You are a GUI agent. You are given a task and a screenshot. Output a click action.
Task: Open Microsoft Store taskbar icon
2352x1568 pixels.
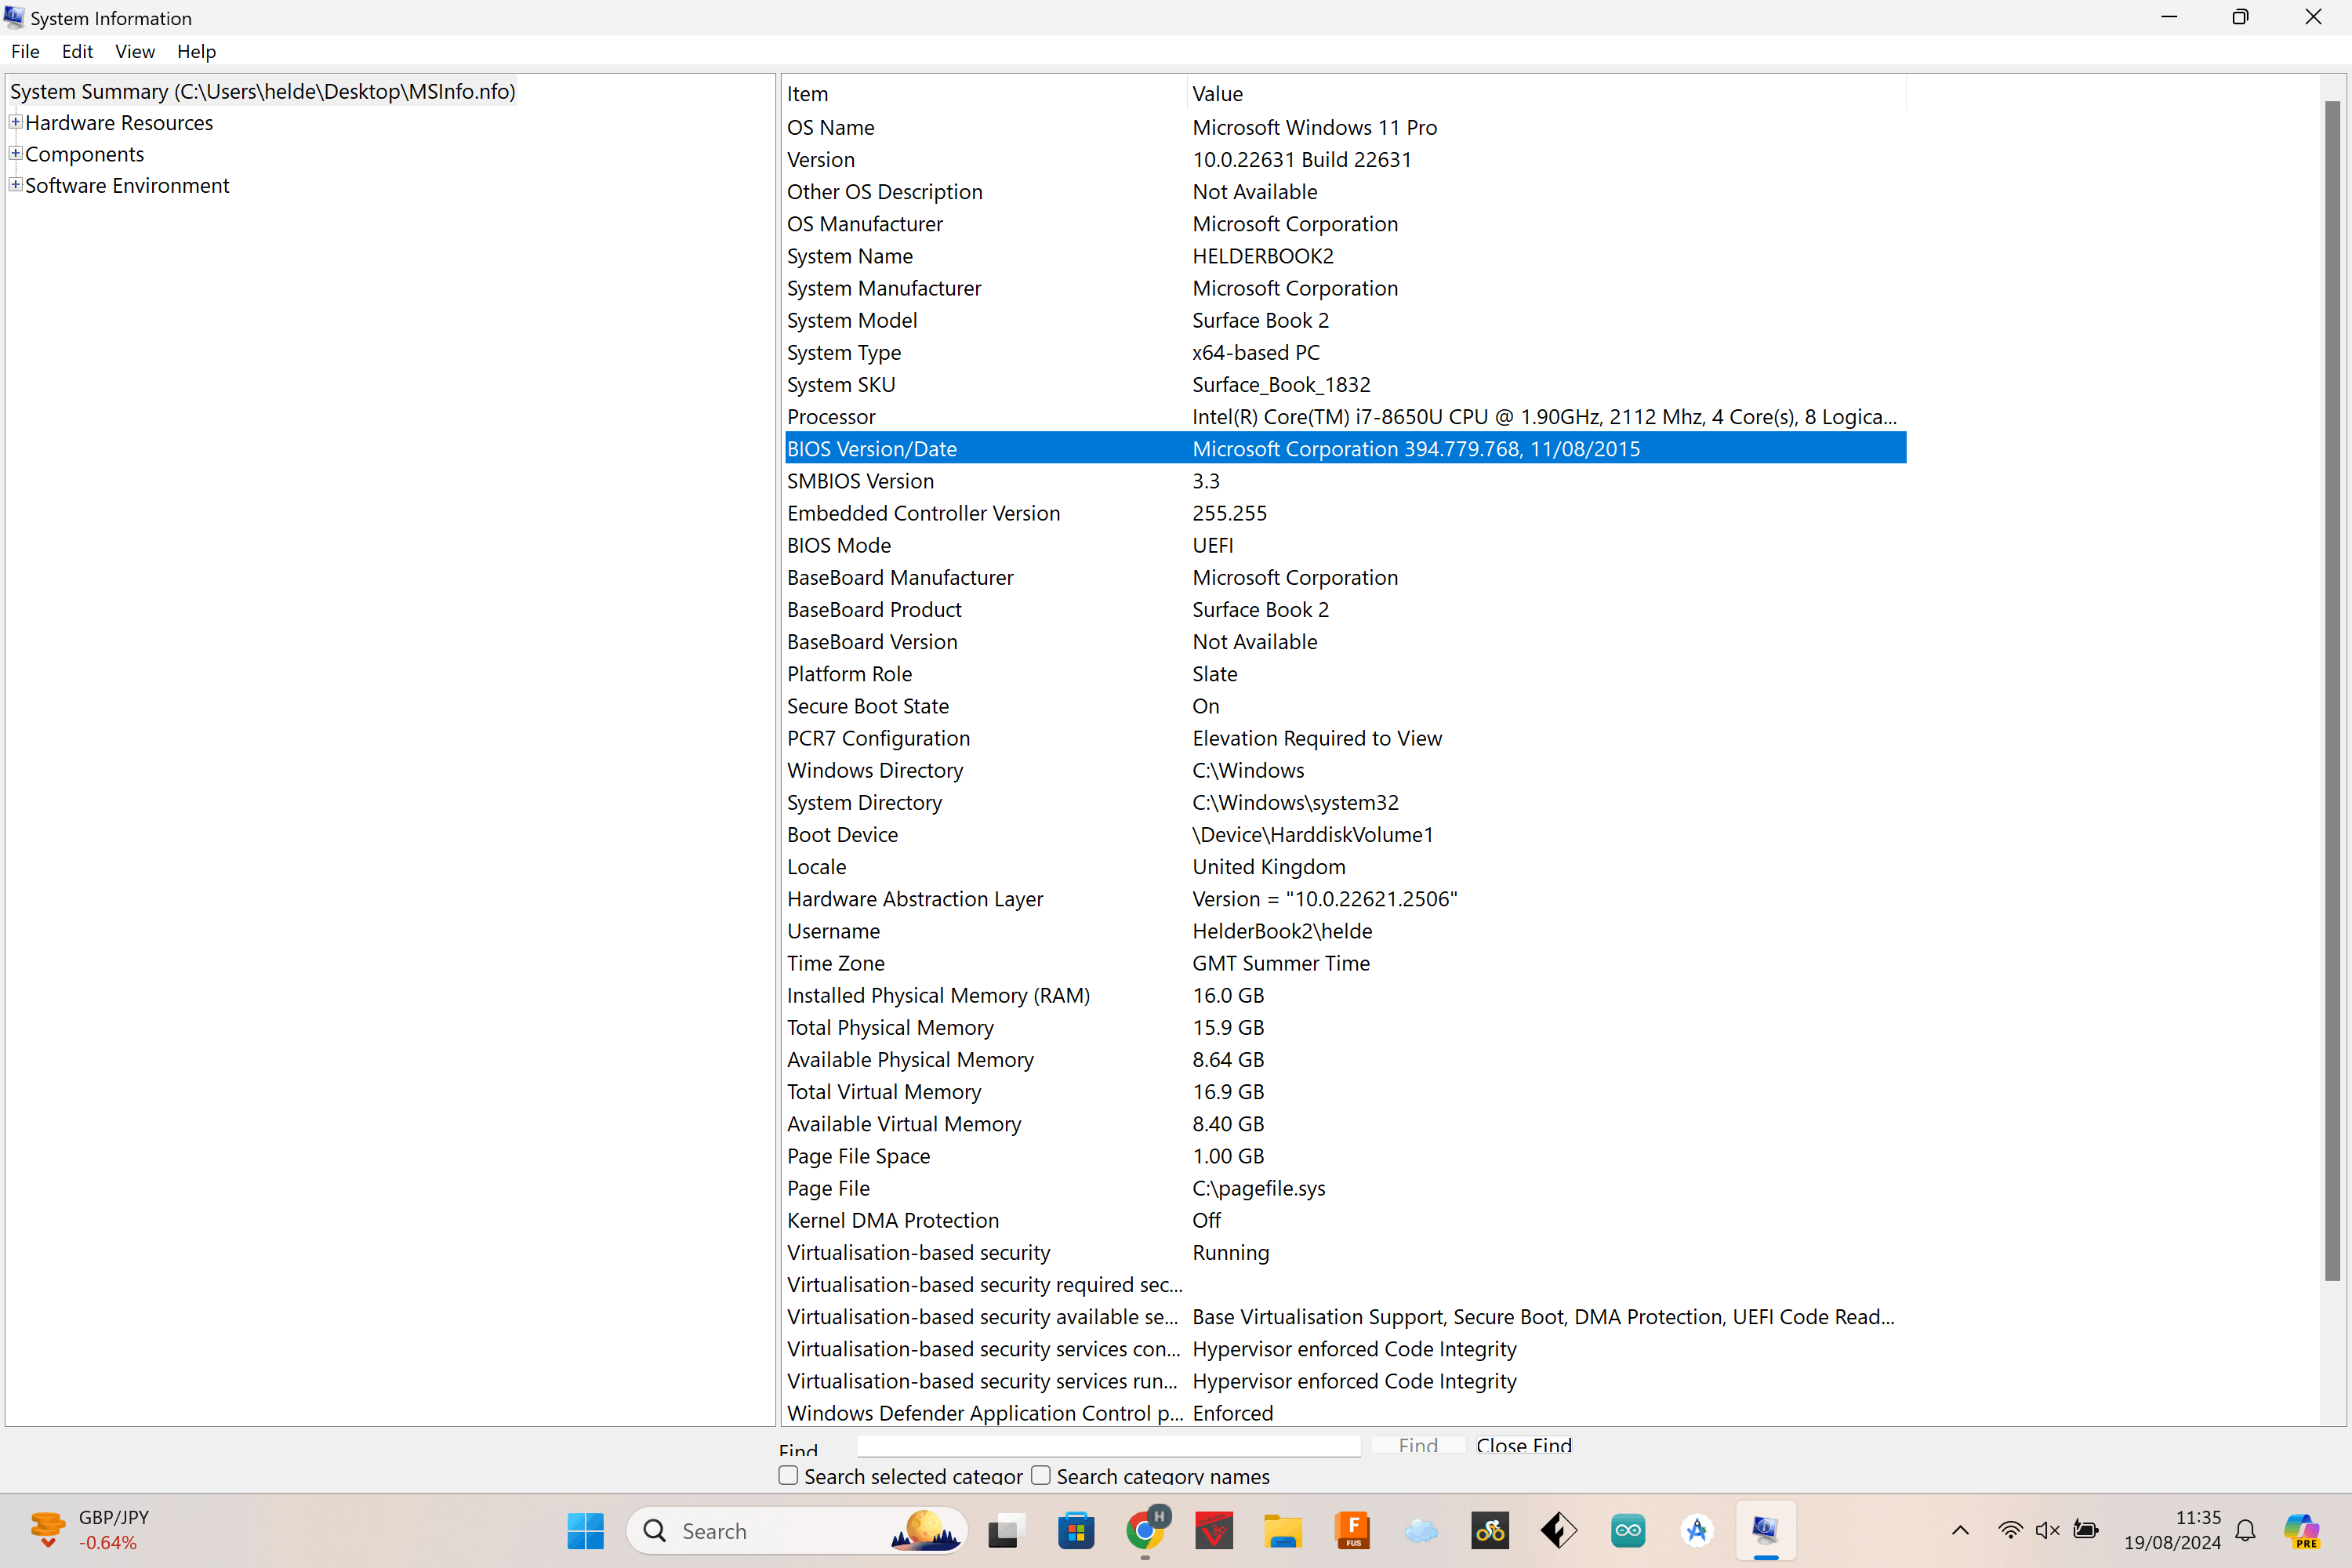(x=1076, y=1530)
